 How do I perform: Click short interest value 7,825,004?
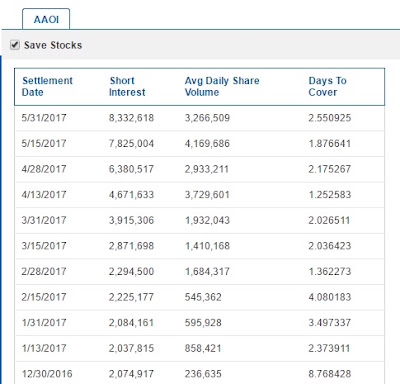131,144
